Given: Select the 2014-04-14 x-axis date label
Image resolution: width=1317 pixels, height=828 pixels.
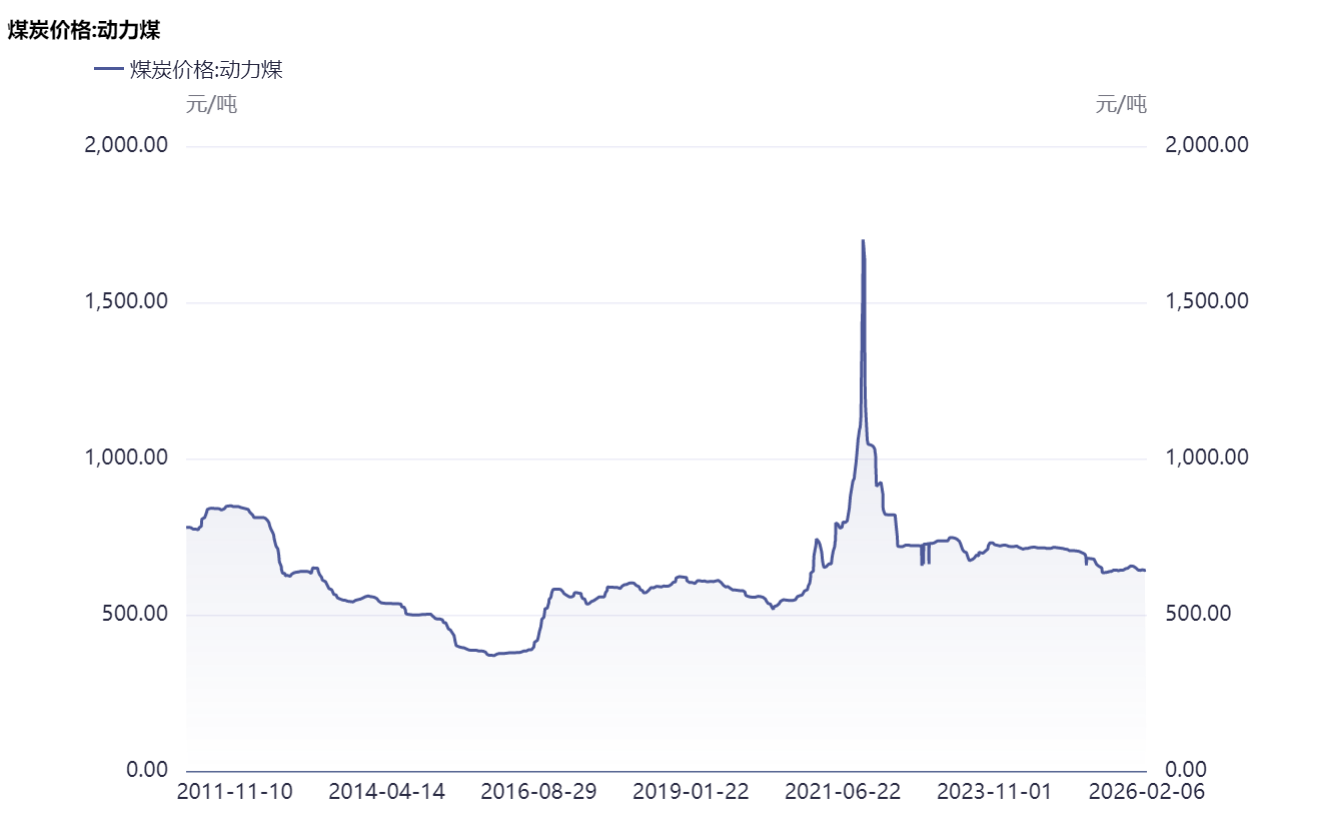Looking at the screenshot, I should click(x=387, y=792).
